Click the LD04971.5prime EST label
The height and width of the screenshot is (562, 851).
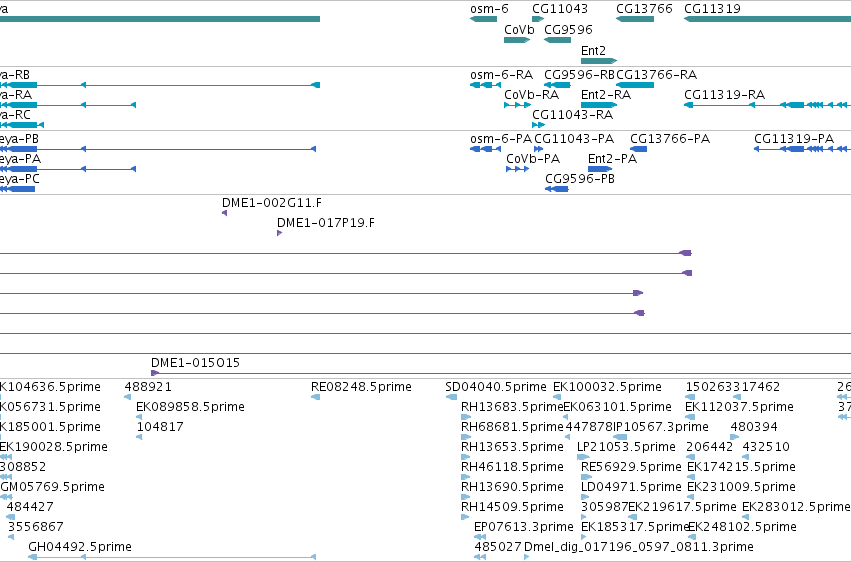(x=631, y=487)
